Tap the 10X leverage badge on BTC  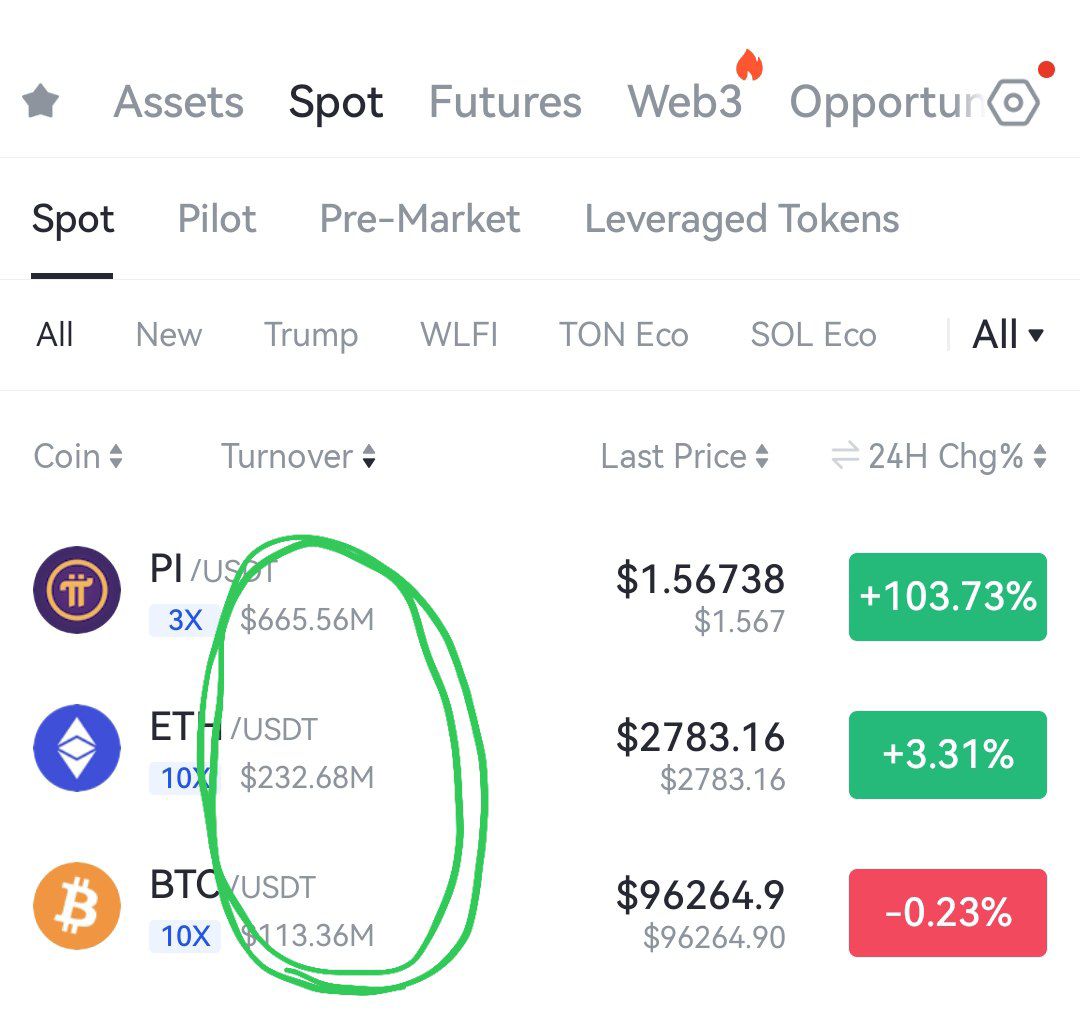tap(185, 936)
